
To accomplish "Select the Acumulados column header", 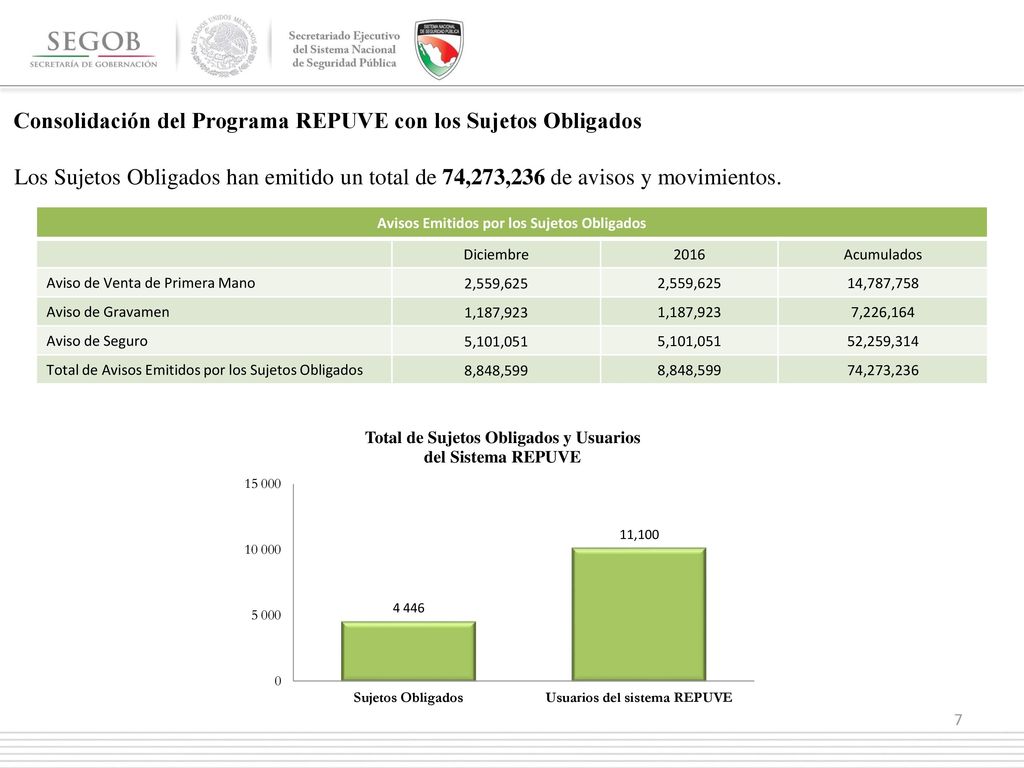I will click(882, 254).
